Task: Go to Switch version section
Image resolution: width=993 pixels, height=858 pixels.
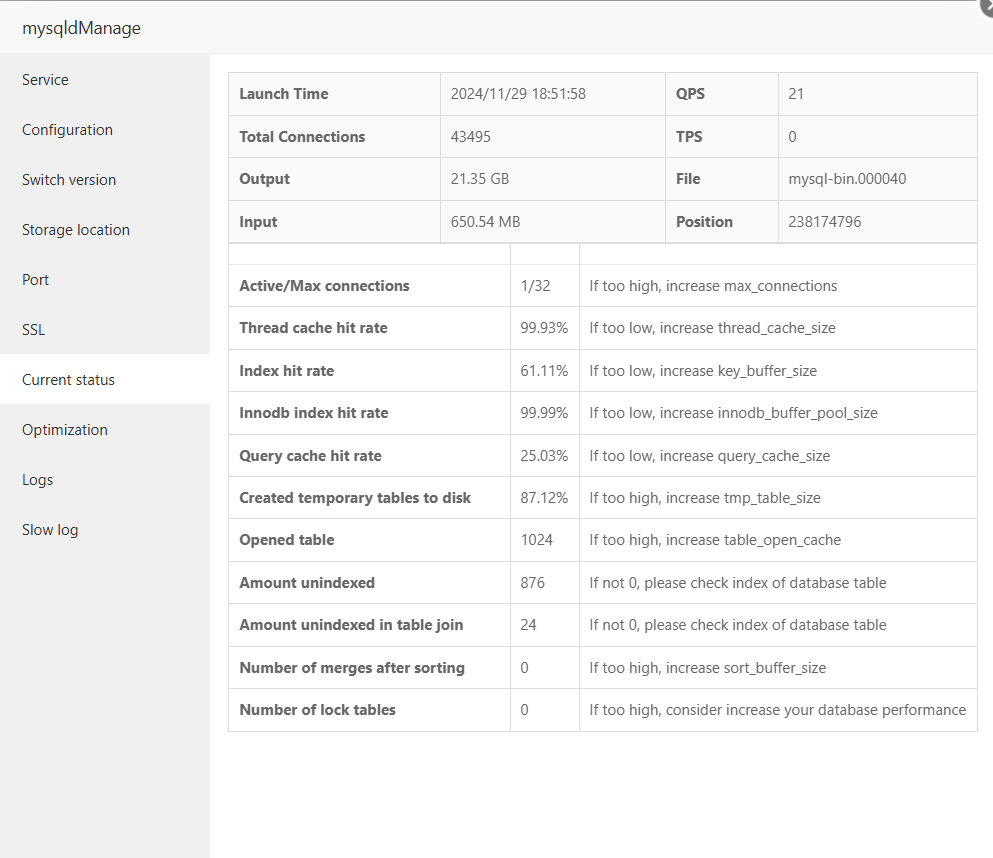Action: [69, 179]
